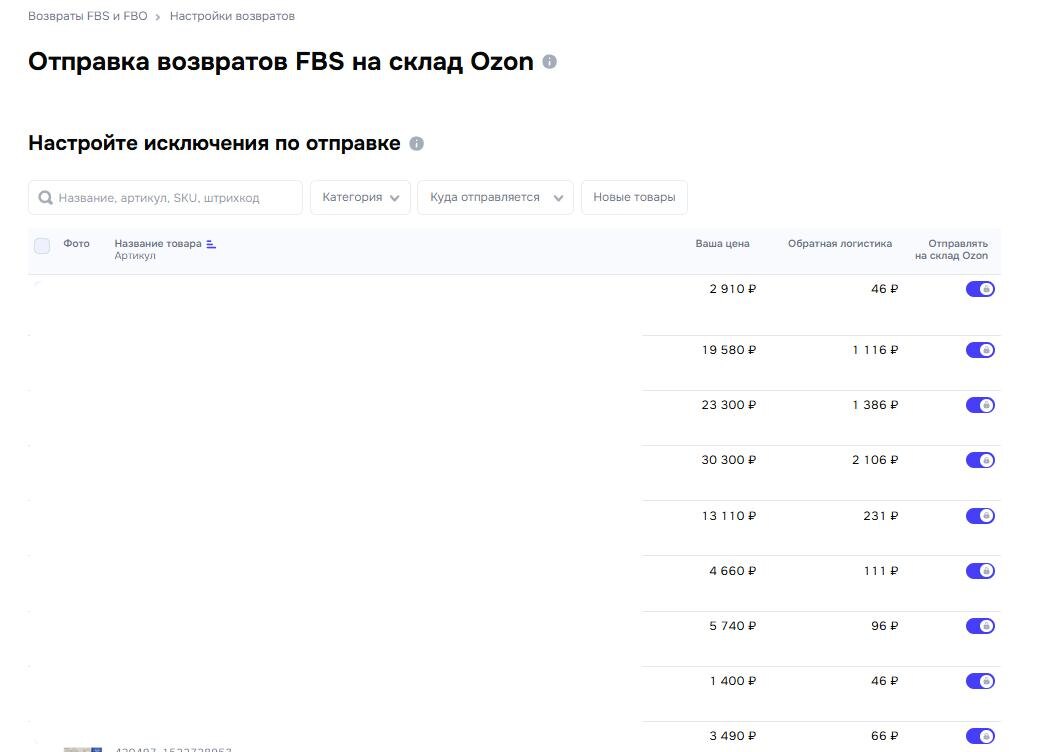Sort by product name column icon
Viewport: 1050px width, 752px height.
pos(211,244)
